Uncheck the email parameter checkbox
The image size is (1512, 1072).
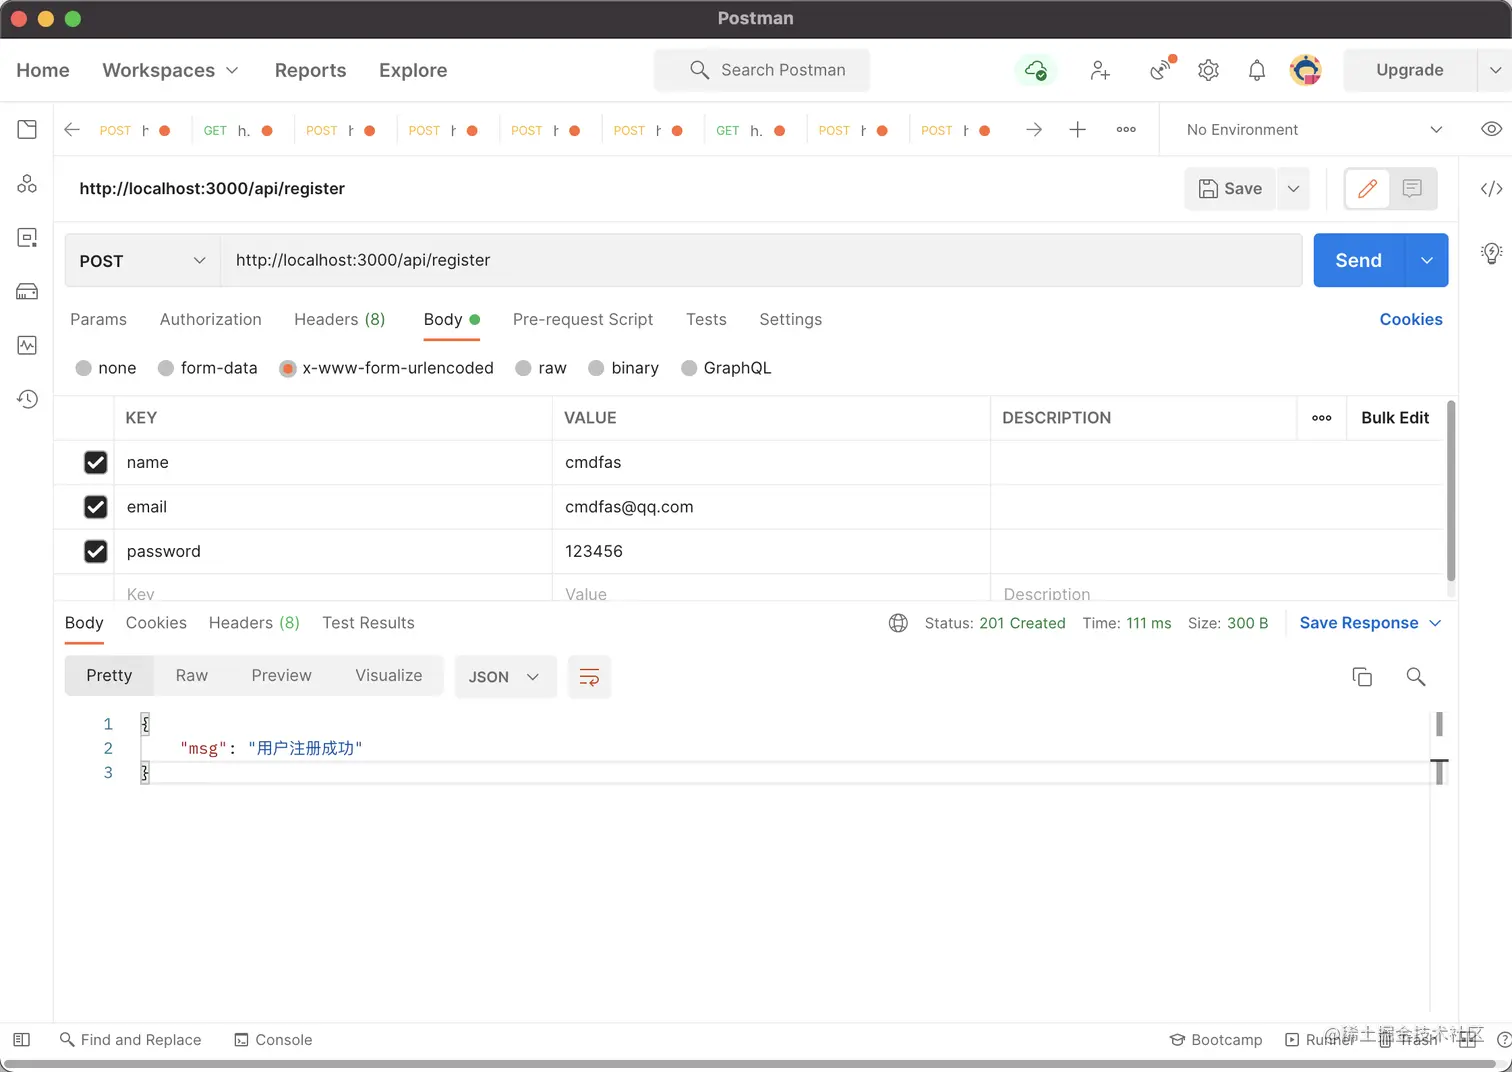pos(95,507)
